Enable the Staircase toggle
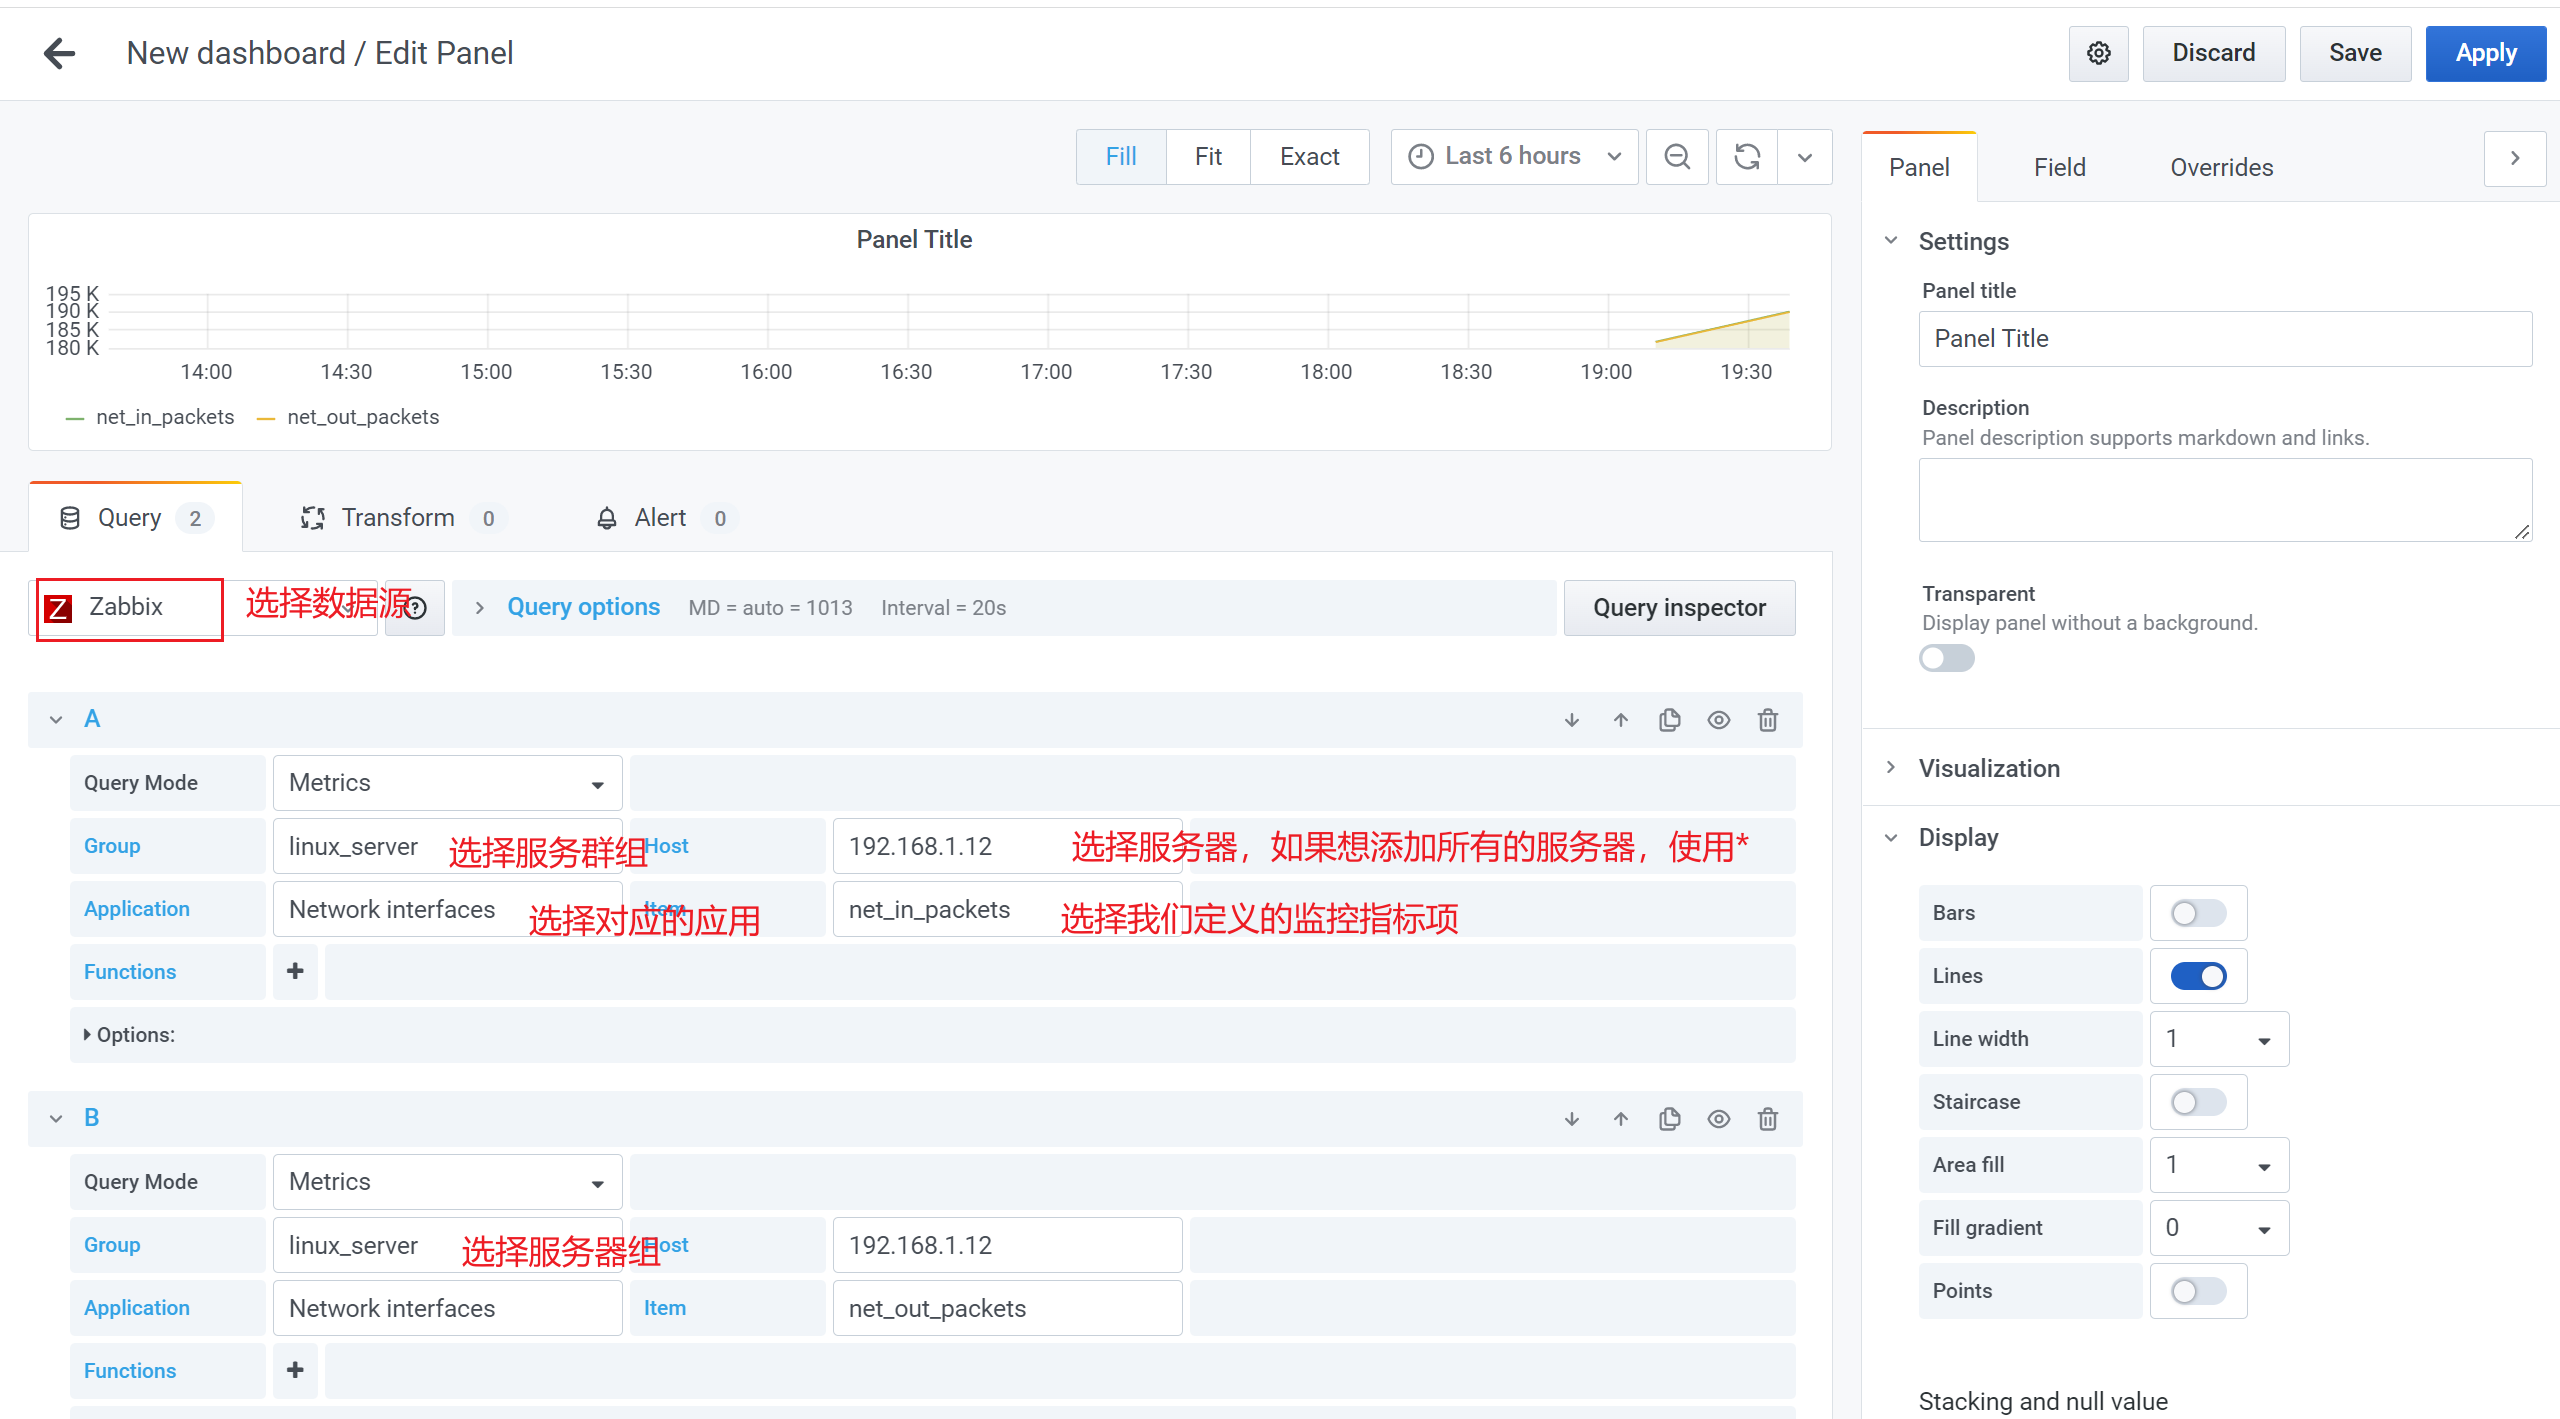The width and height of the screenshot is (2560, 1419). tap(2198, 1102)
